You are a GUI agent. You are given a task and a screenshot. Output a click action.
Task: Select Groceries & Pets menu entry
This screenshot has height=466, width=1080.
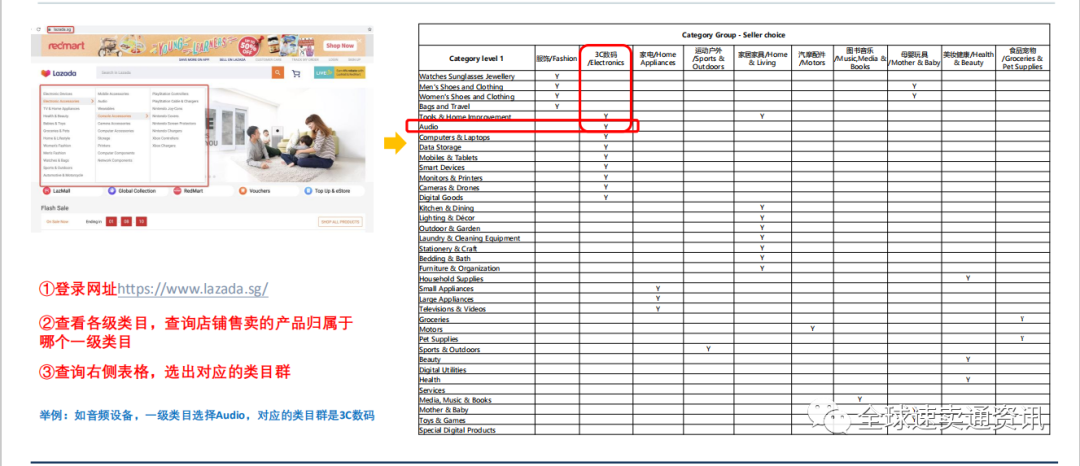pyautogui.click(x=56, y=131)
